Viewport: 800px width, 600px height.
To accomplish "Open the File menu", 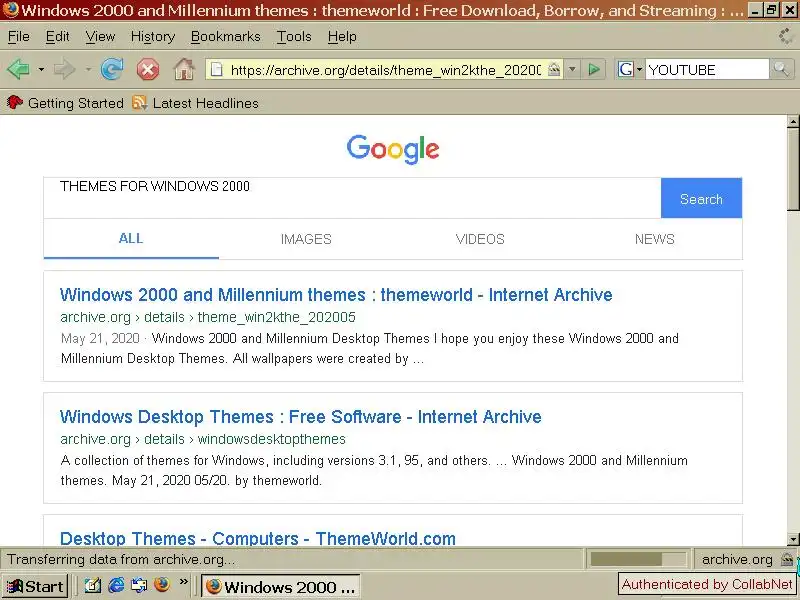I will tap(19, 37).
